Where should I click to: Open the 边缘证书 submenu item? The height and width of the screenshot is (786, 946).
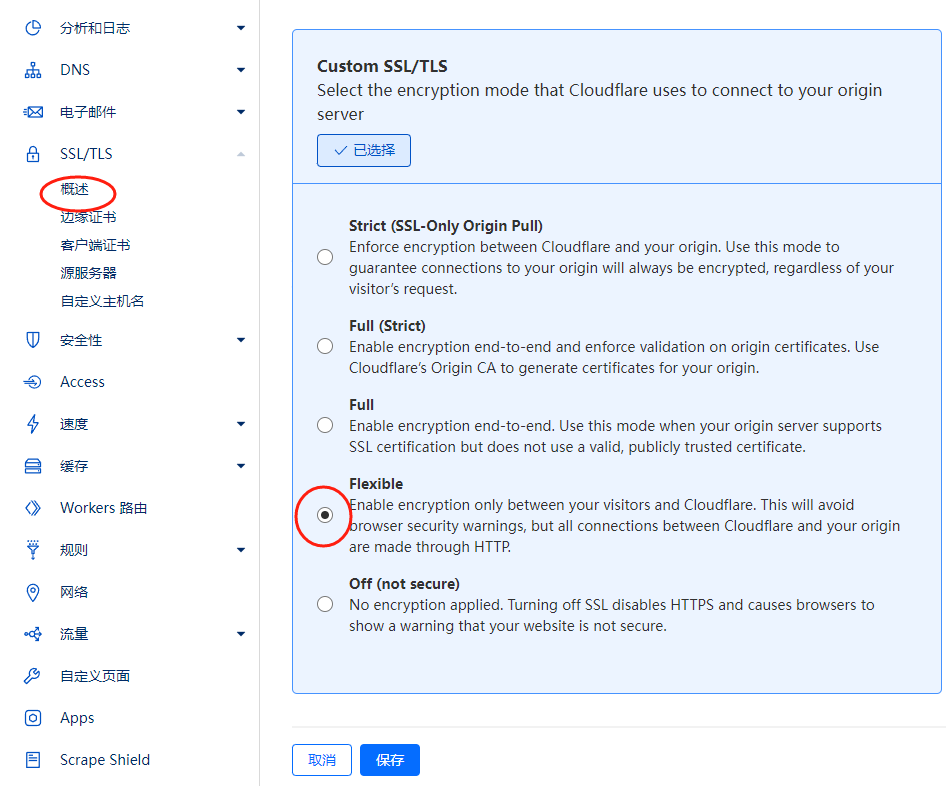click(x=88, y=217)
